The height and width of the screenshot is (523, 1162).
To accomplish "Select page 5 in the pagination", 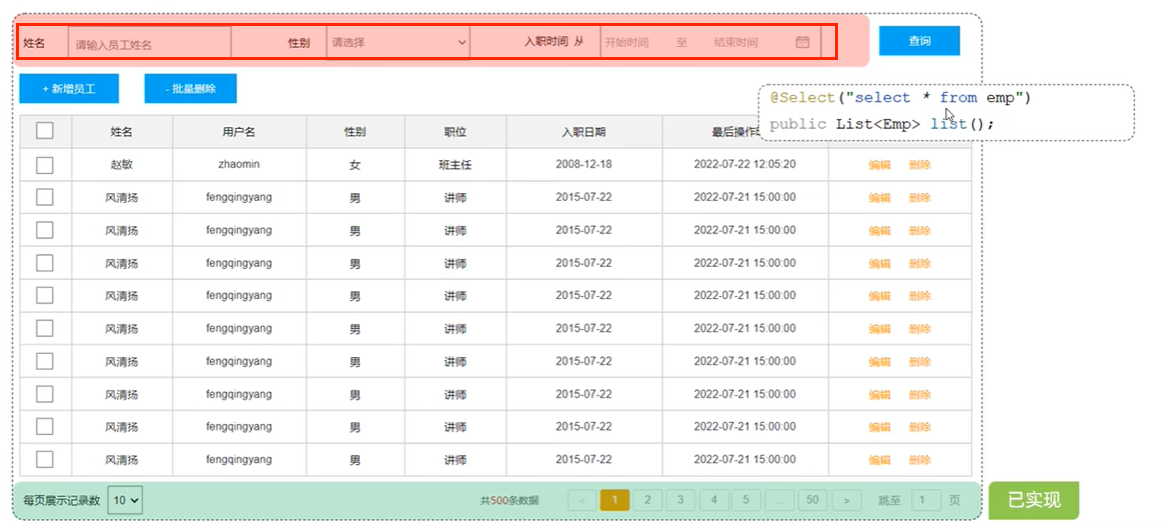I will (746, 500).
